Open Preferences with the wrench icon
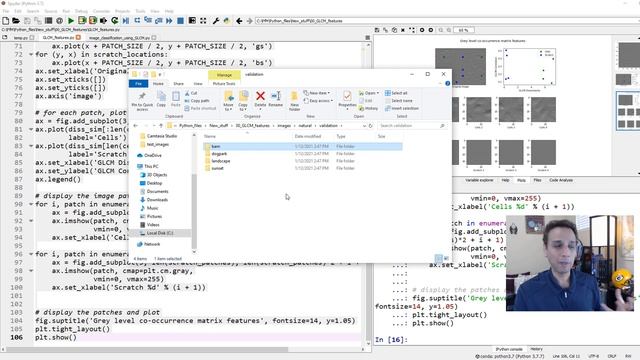Image resolution: width=640 pixels, height=360 pixels. point(216,20)
